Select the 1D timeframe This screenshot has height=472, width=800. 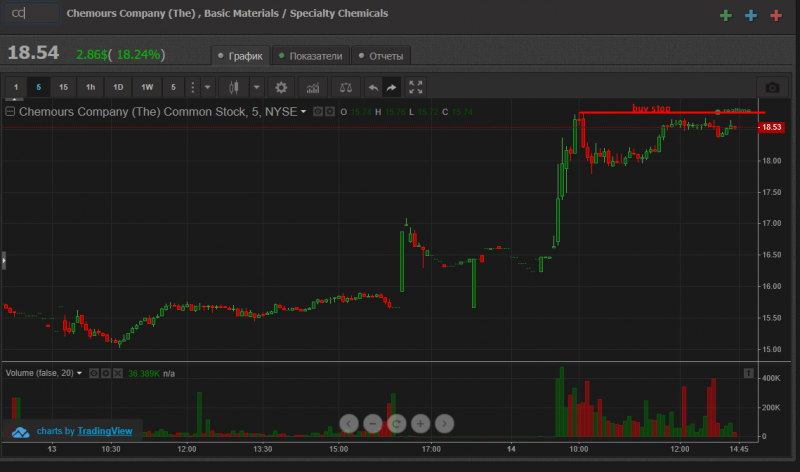point(118,87)
